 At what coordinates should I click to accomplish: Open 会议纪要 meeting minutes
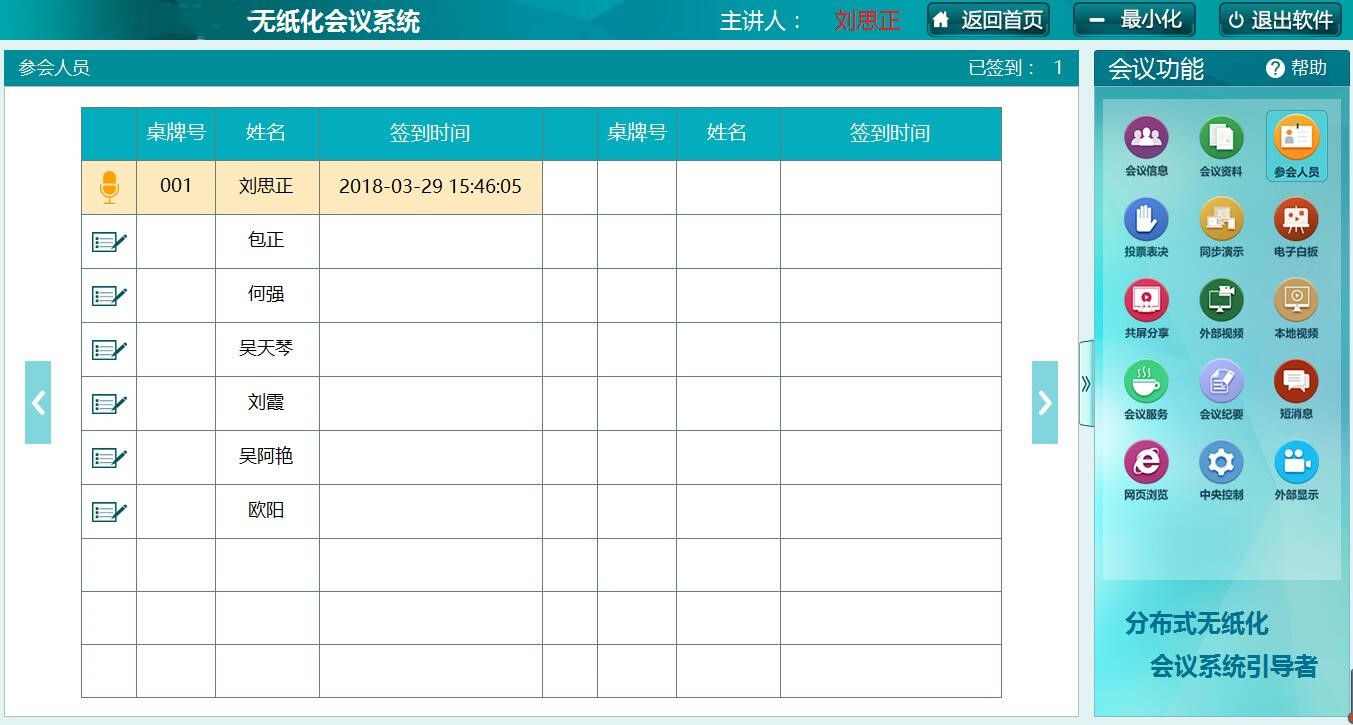click(1221, 382)
